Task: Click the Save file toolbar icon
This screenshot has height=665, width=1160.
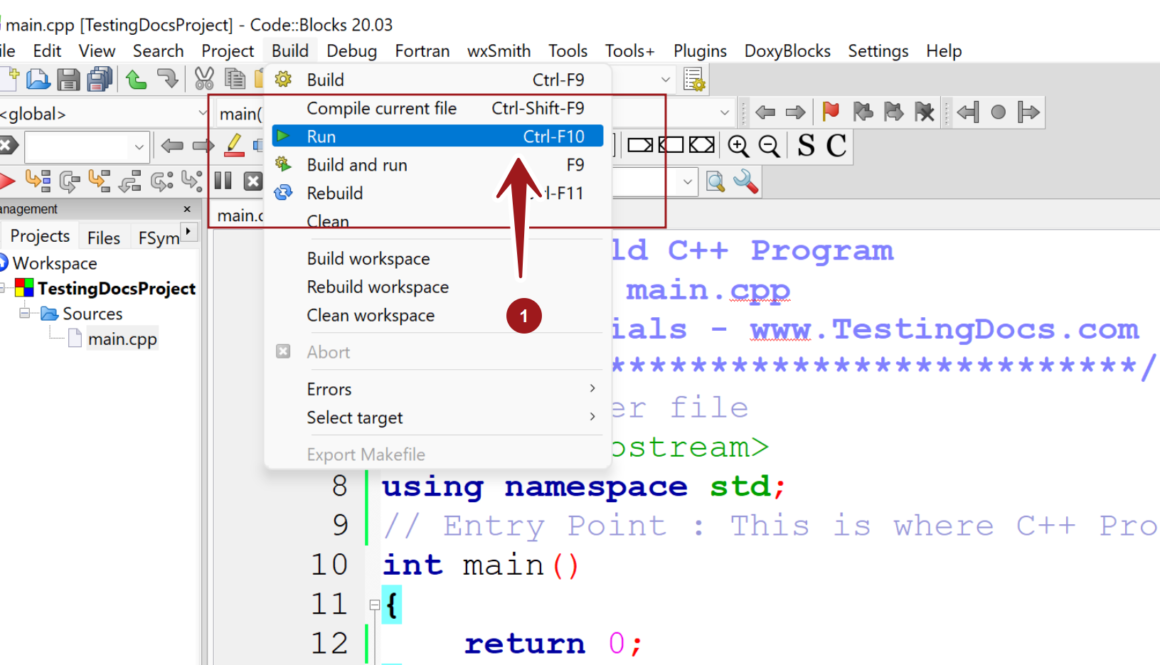Action: [68, 79]
